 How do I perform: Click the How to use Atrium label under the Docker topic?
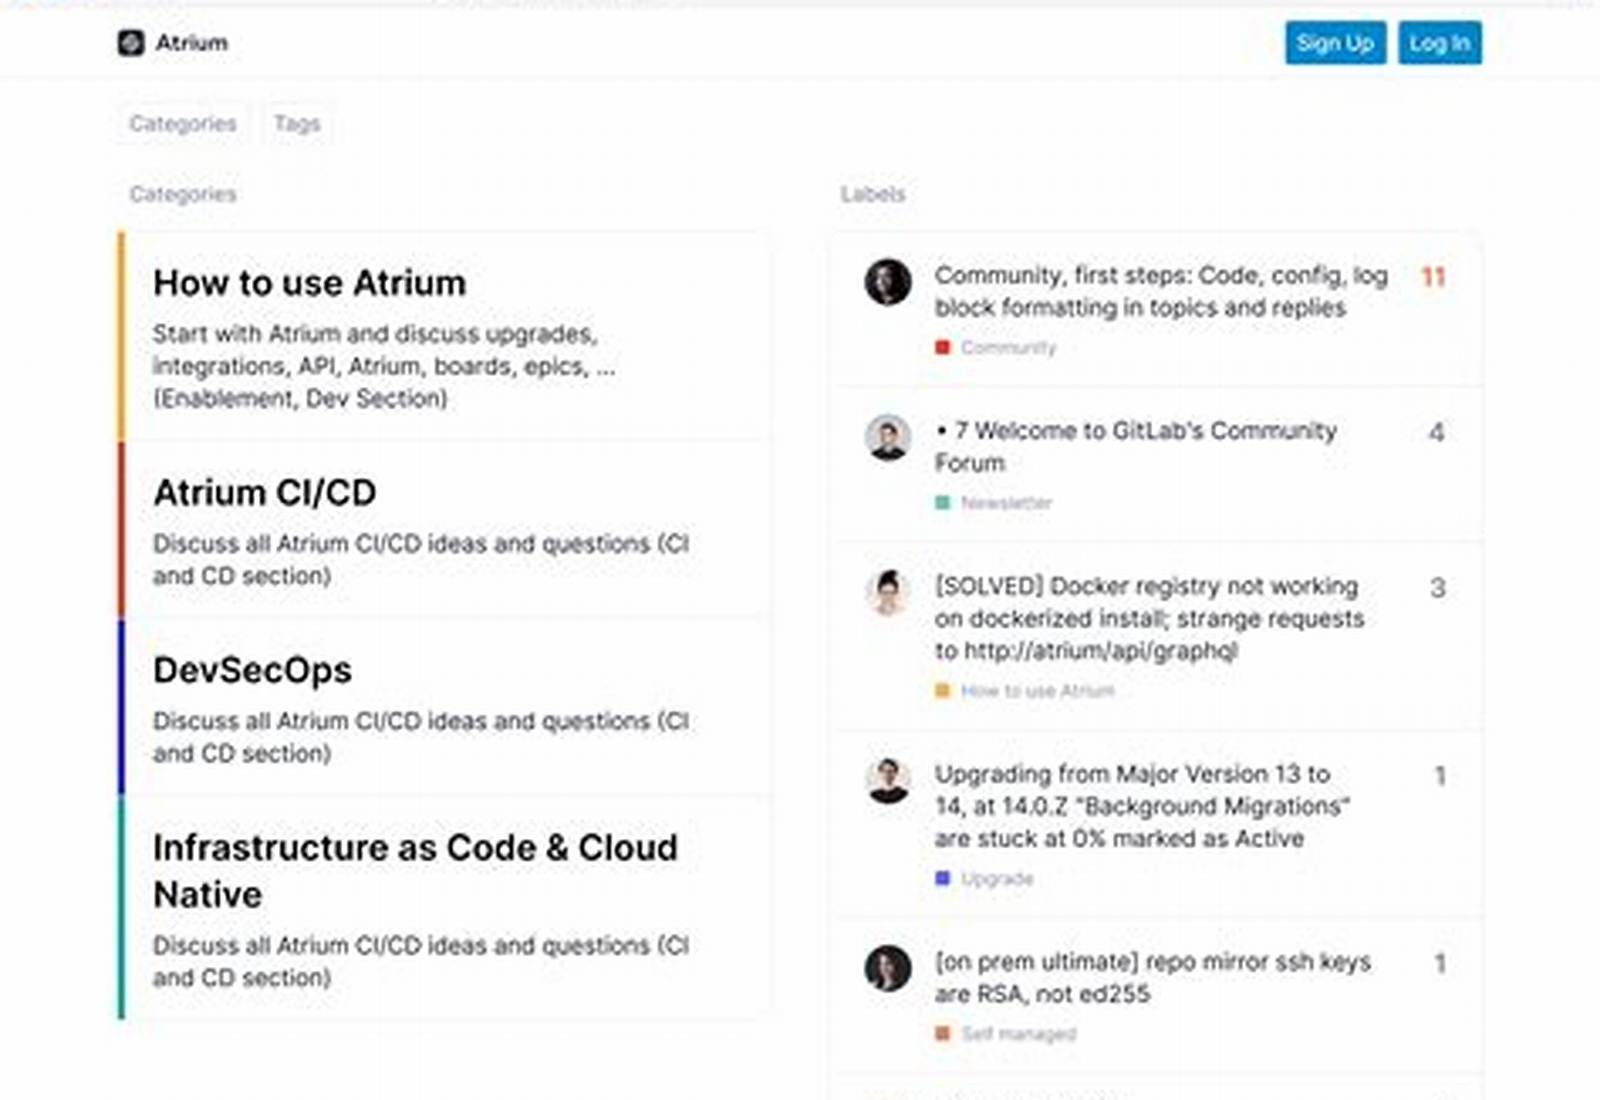[x=1037, y=690]
